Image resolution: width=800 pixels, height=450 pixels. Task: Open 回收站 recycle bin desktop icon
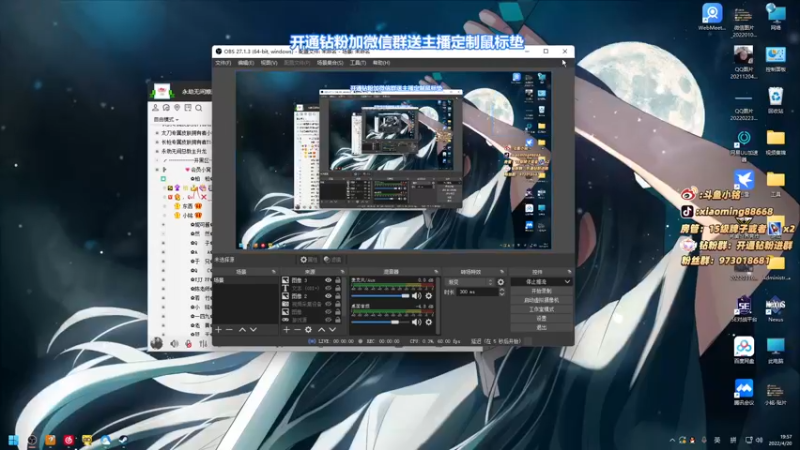pos(776,100)
